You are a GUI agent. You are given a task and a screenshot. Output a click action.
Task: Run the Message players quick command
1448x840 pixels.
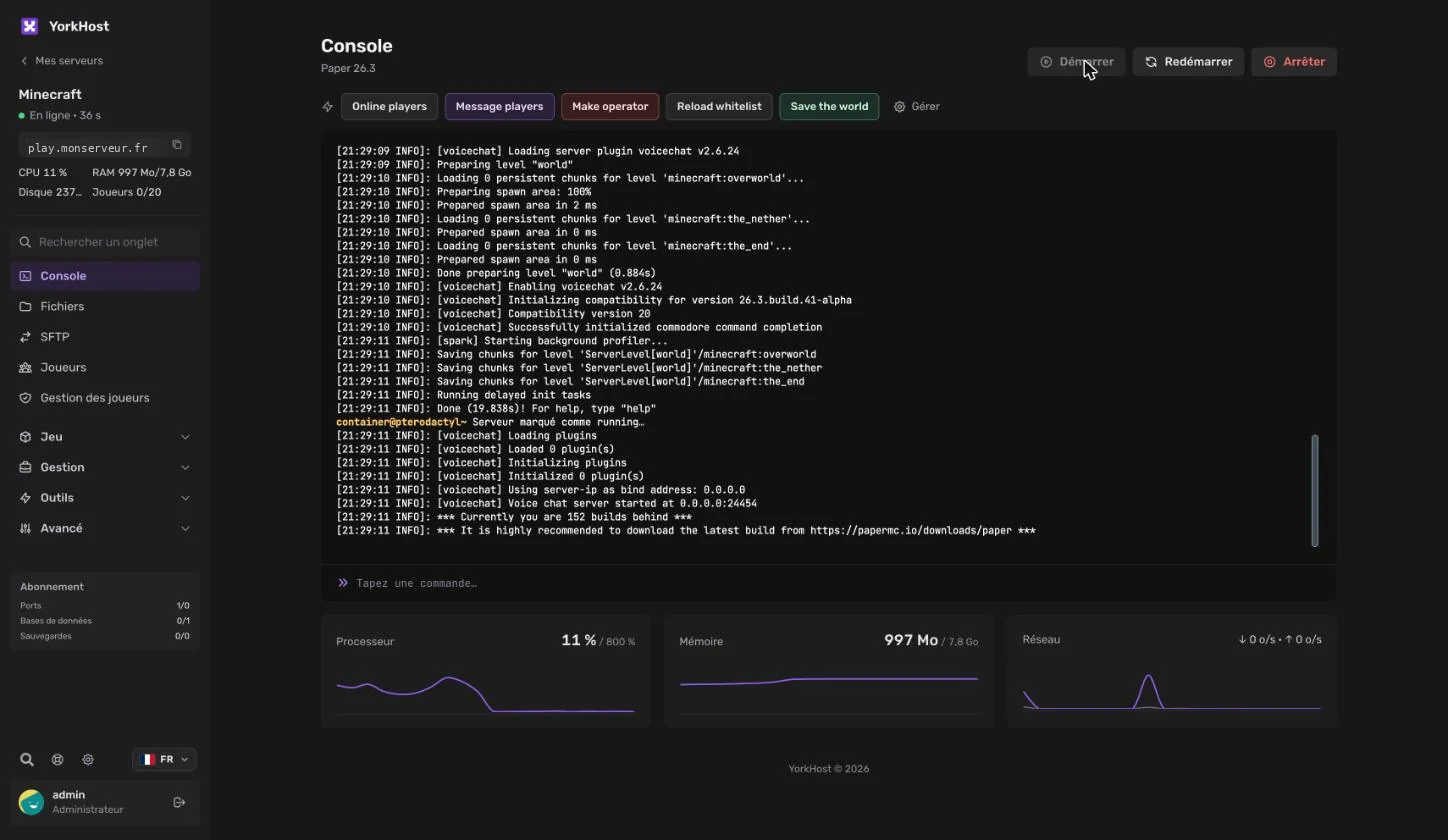(499, 107)
